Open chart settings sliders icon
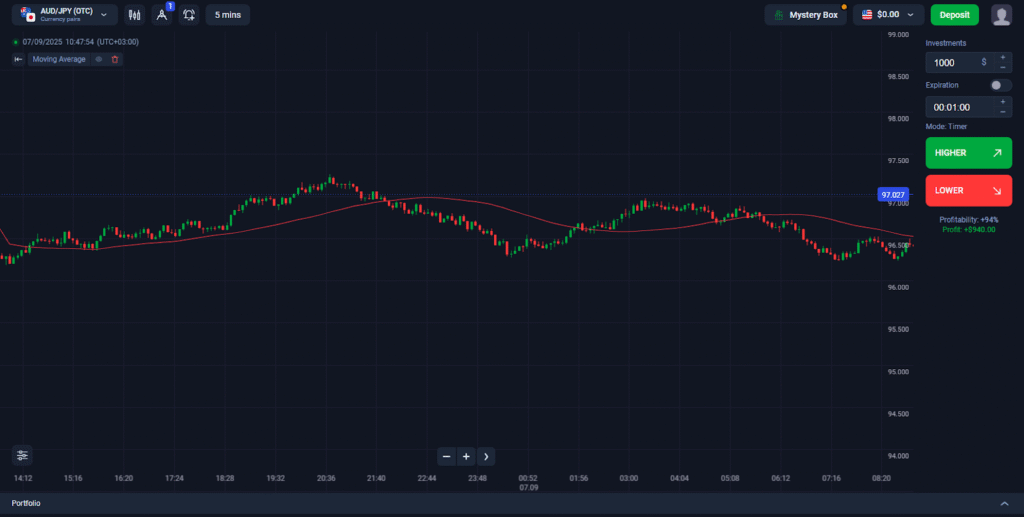 (x=22, y=455)
